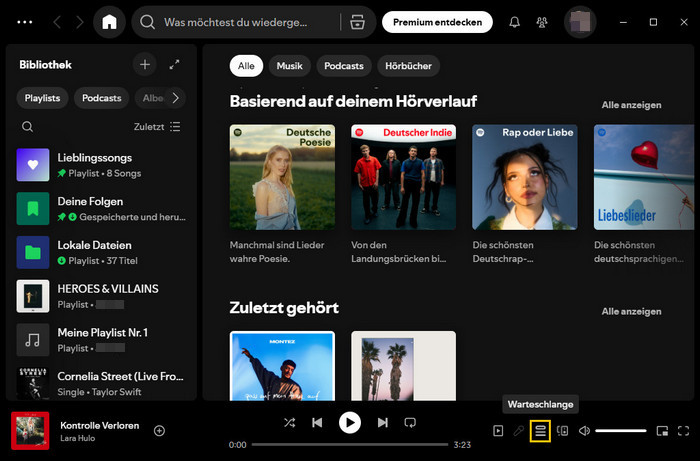The width and height of the screenshot is (700, 461).
Task: Open the Basierend auf deinem Hörverlauf heading
Action: point(353,101)
